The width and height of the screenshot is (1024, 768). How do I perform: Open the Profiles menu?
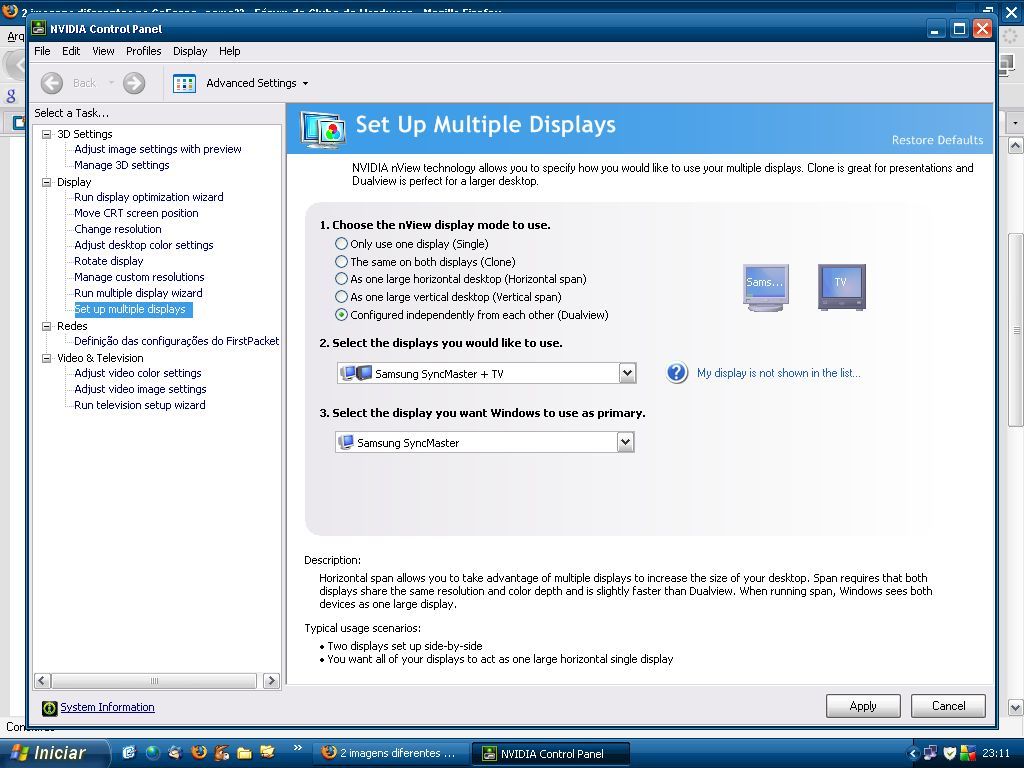(143, 51)
